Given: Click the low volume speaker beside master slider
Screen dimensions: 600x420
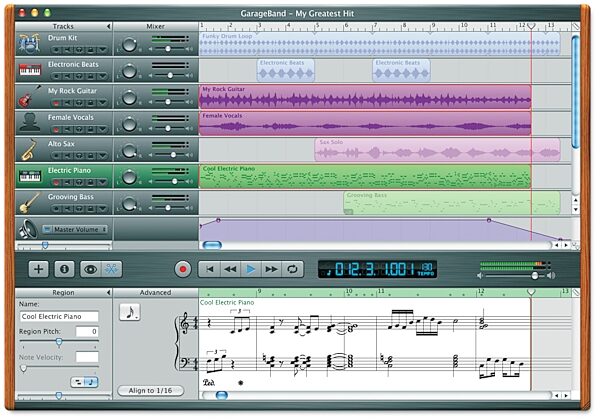Looking at the screenshot, I should (x=480, y=276).
